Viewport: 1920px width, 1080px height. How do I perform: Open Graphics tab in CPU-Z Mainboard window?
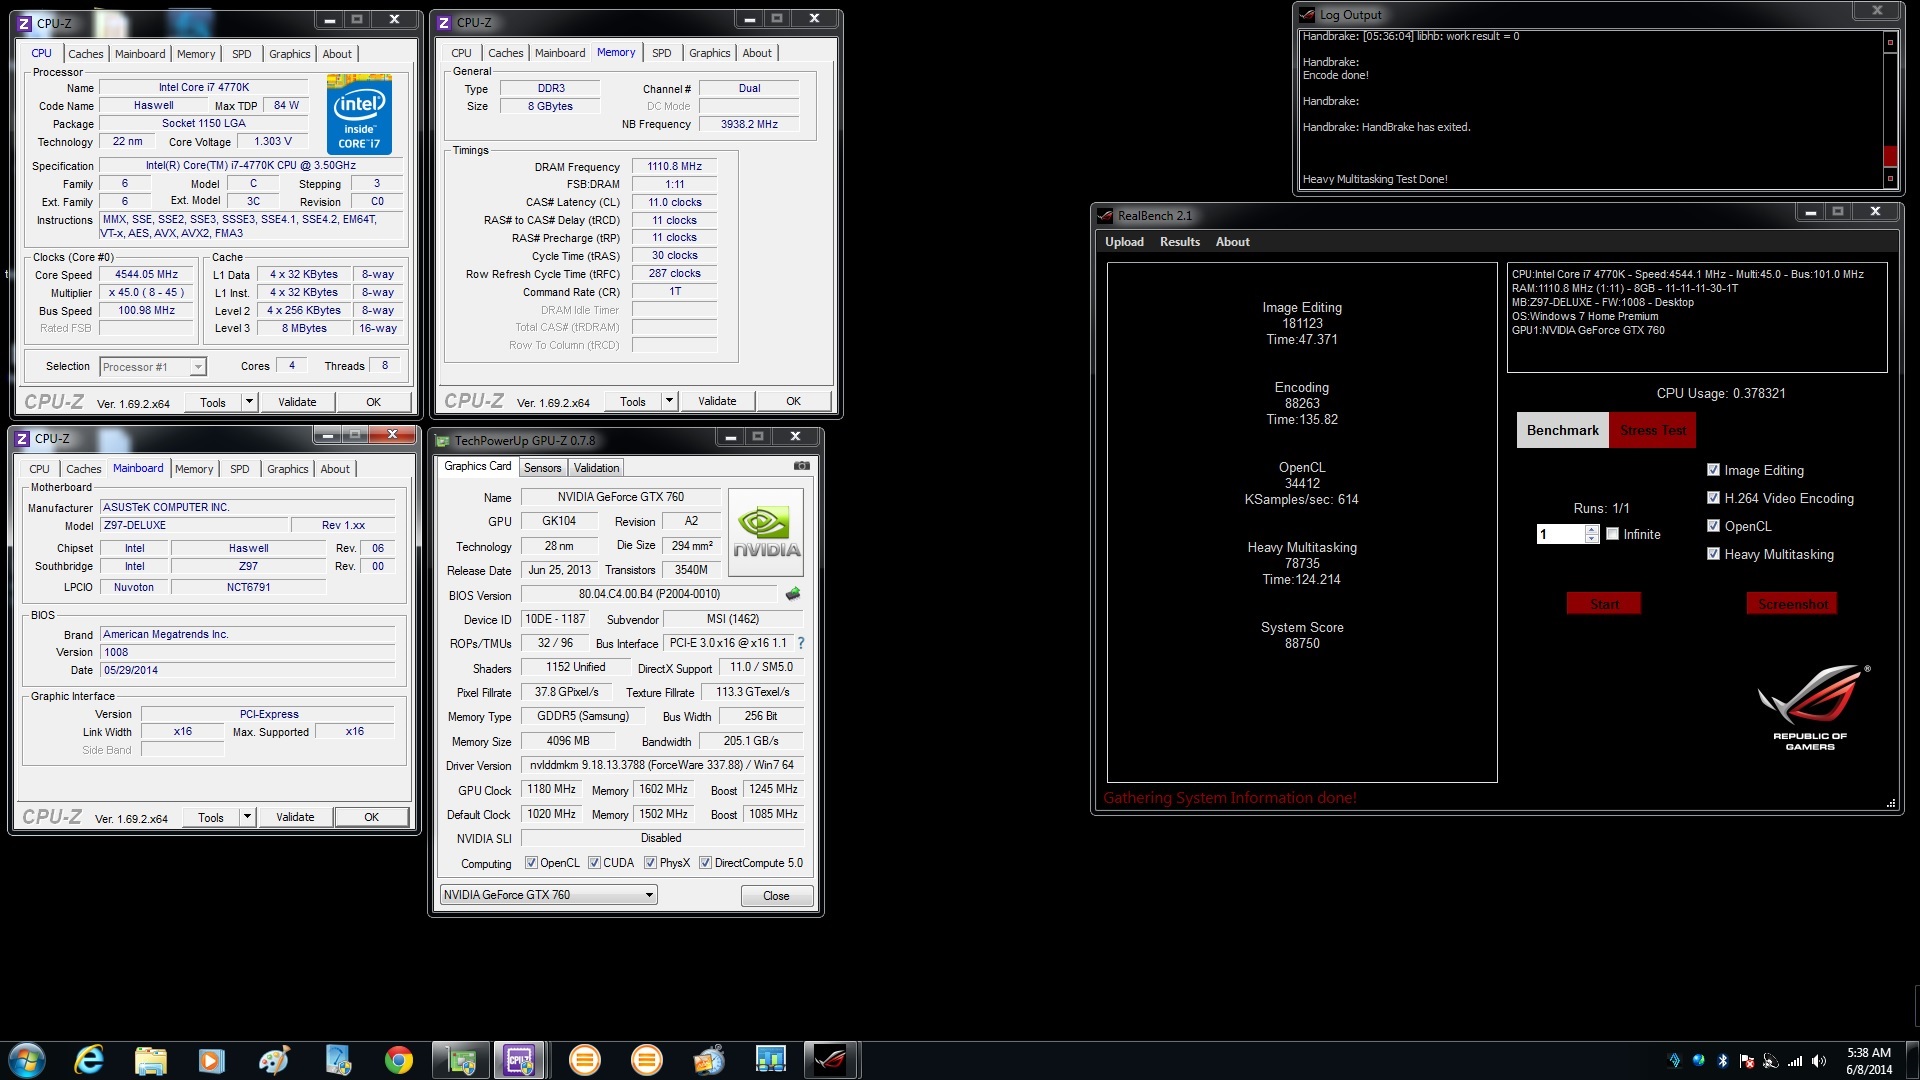(x=287, y=469)
